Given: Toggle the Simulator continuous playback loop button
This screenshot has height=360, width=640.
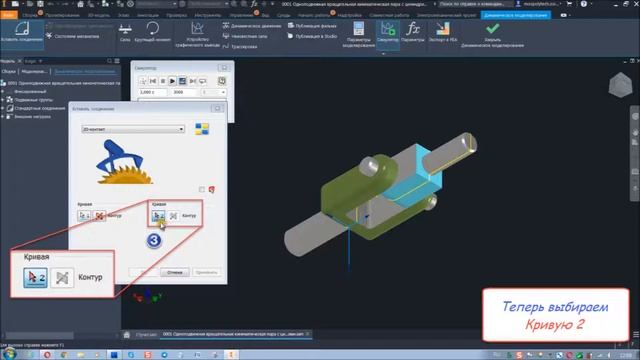Looking at the screenshot, I should point(202,81).
